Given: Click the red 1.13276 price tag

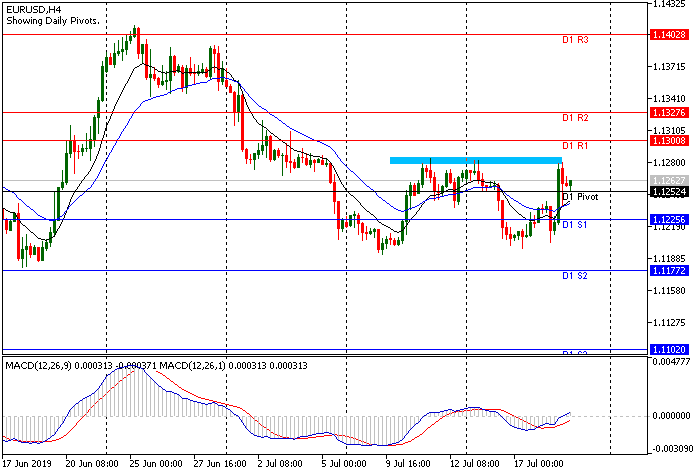Looking at the screenshot, I should [x=666, y=112].
